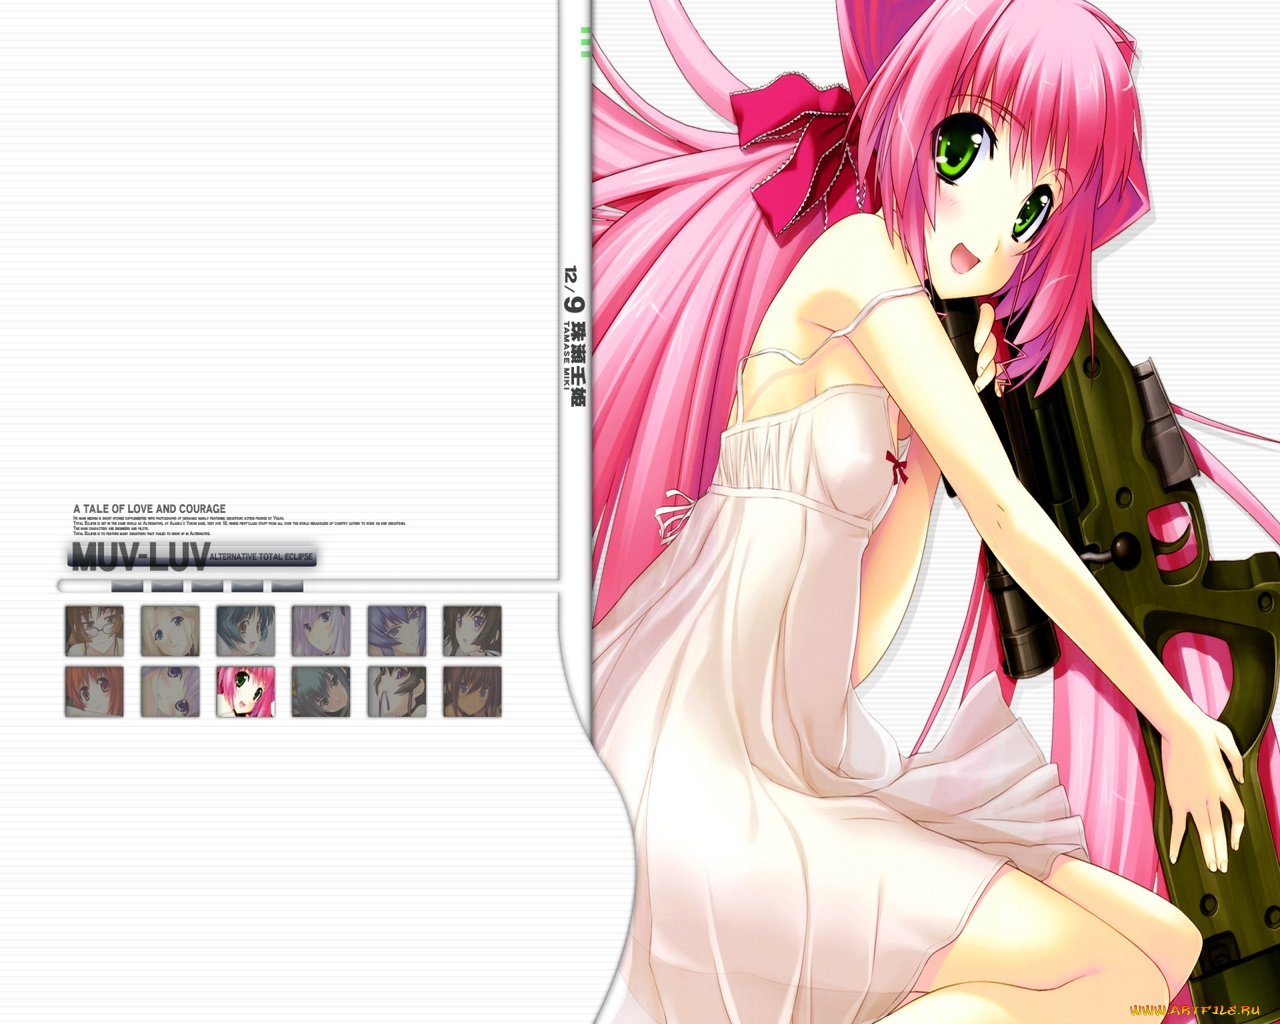The image size is (1280, 1024).
Task: Select the dark-haired portrait with bangs over face
Action: (397, 692)
